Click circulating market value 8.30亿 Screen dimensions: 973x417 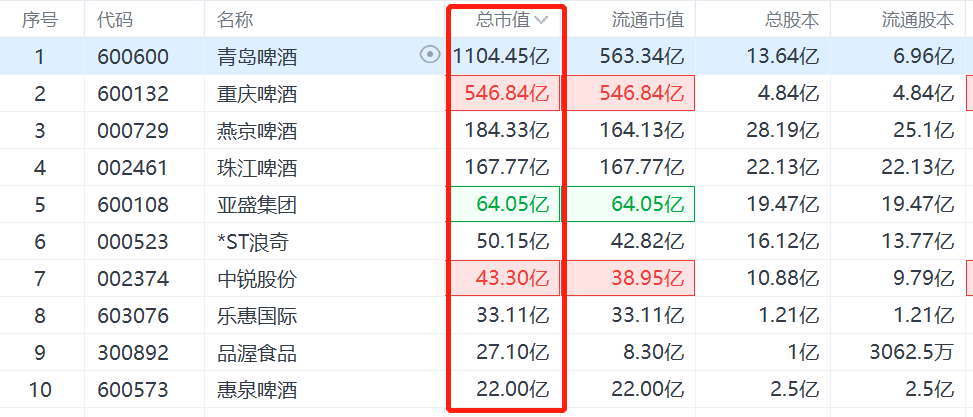(653, 353)
